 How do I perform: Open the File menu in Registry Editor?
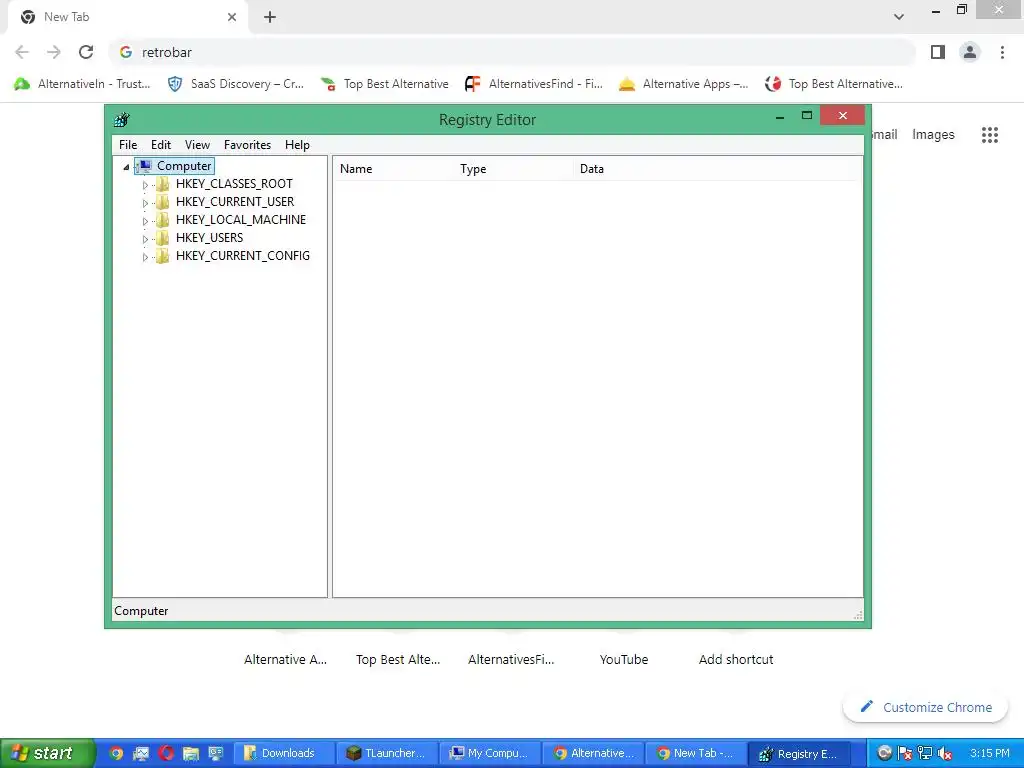click(x=128, y=145)
